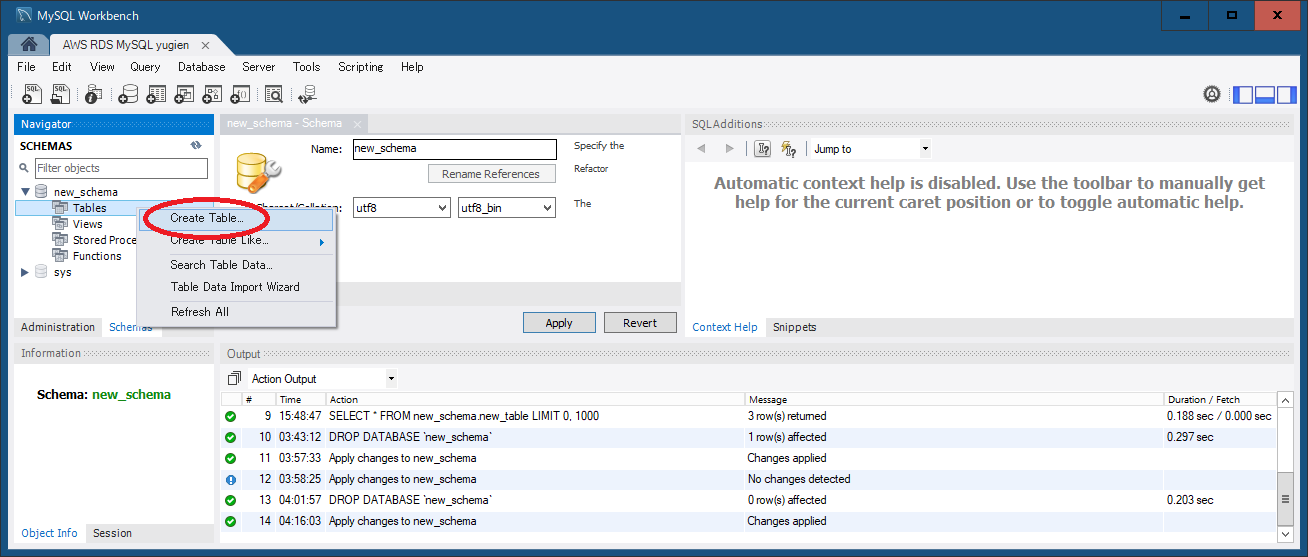Click the Filter objects search field
Screen dimensions: 1308x557
coord(121,168)
